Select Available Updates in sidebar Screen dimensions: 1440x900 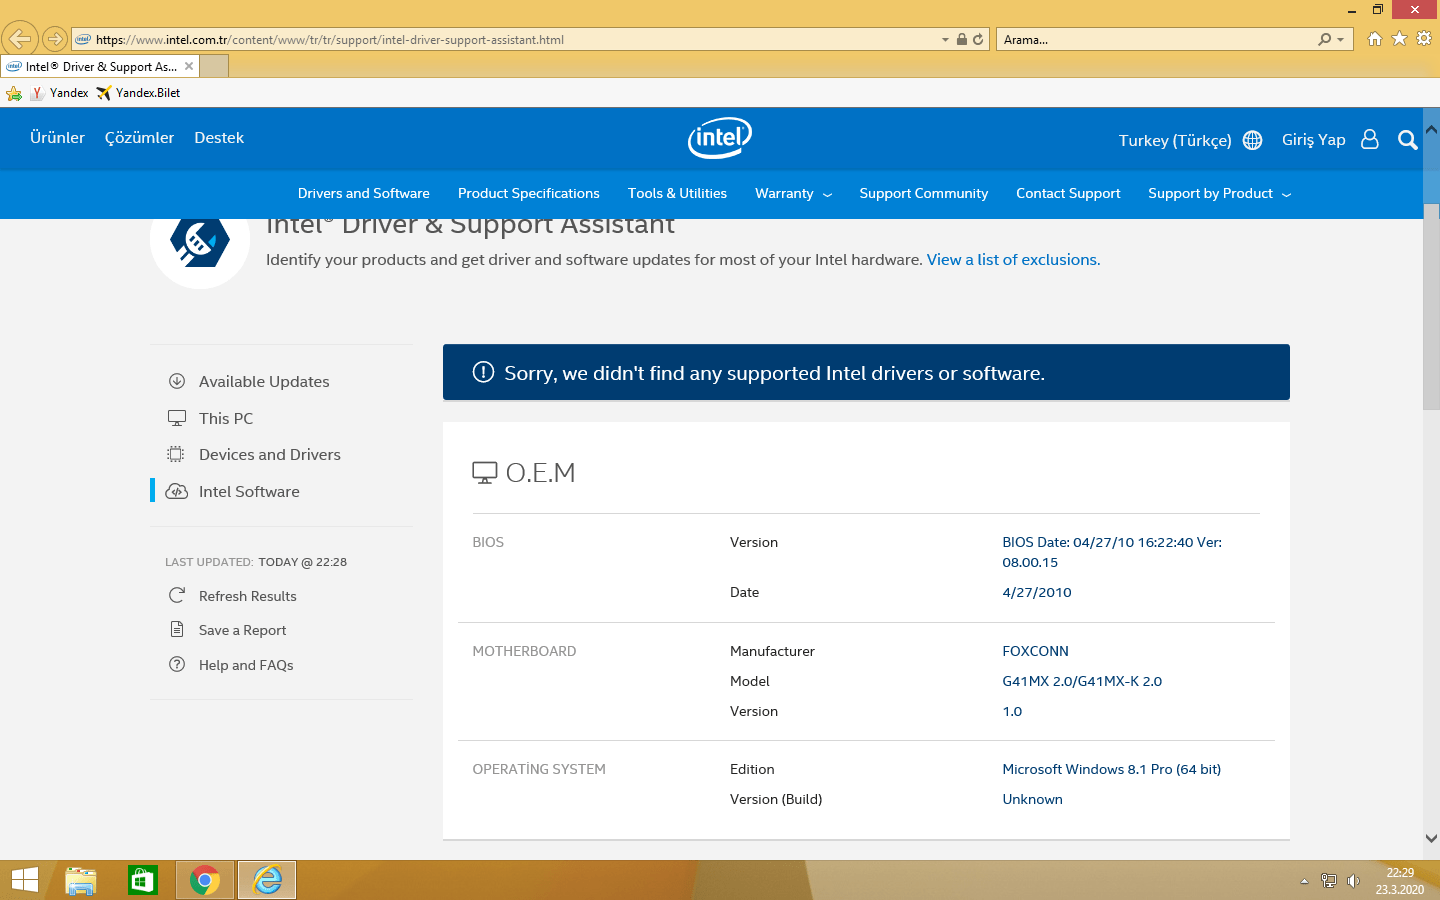click(264, 381)
